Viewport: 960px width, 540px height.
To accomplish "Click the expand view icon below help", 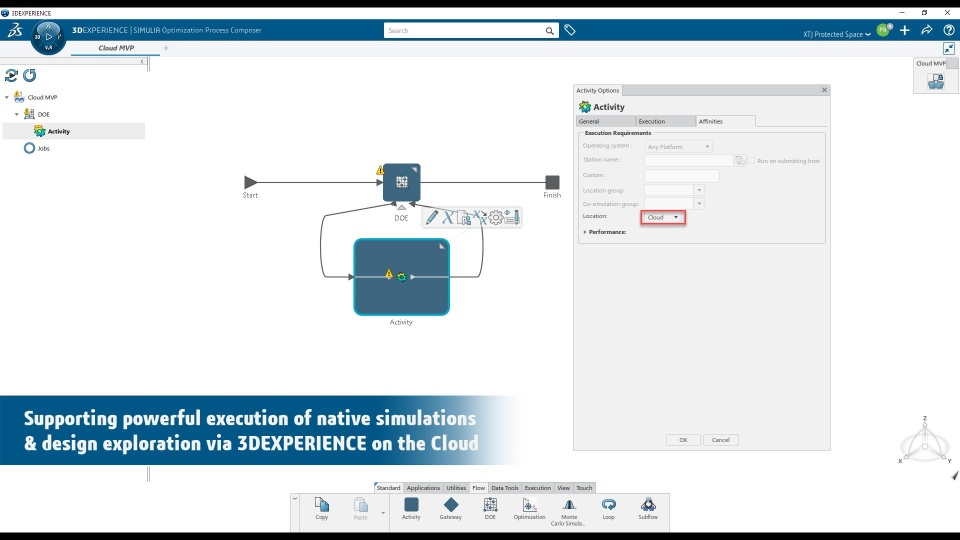I will [949, 48].
